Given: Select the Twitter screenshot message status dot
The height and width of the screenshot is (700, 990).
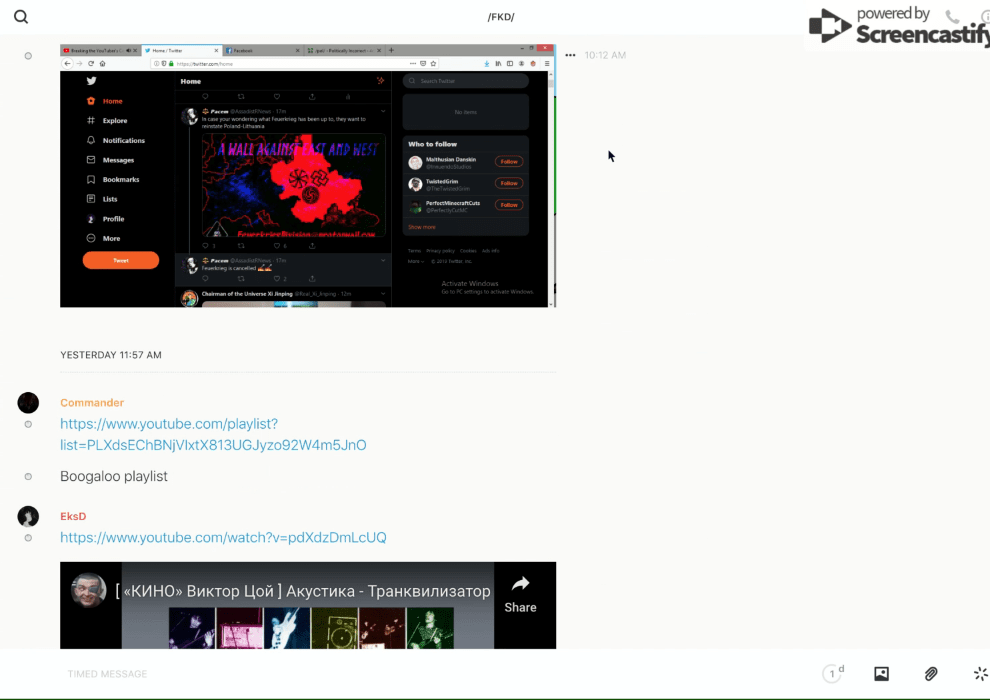Looking at the screenshot, I should (x=28, y=56).
